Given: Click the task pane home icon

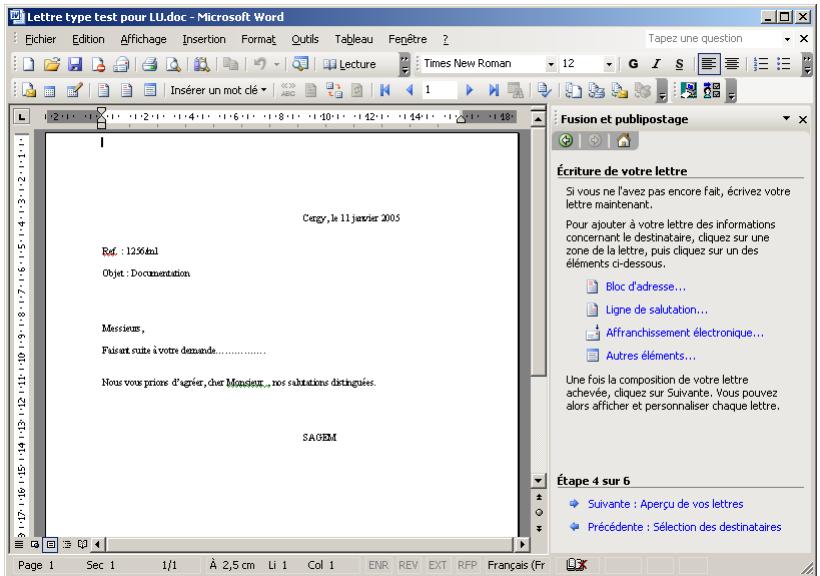Looking at the screenshot, I should coord(623,141).
